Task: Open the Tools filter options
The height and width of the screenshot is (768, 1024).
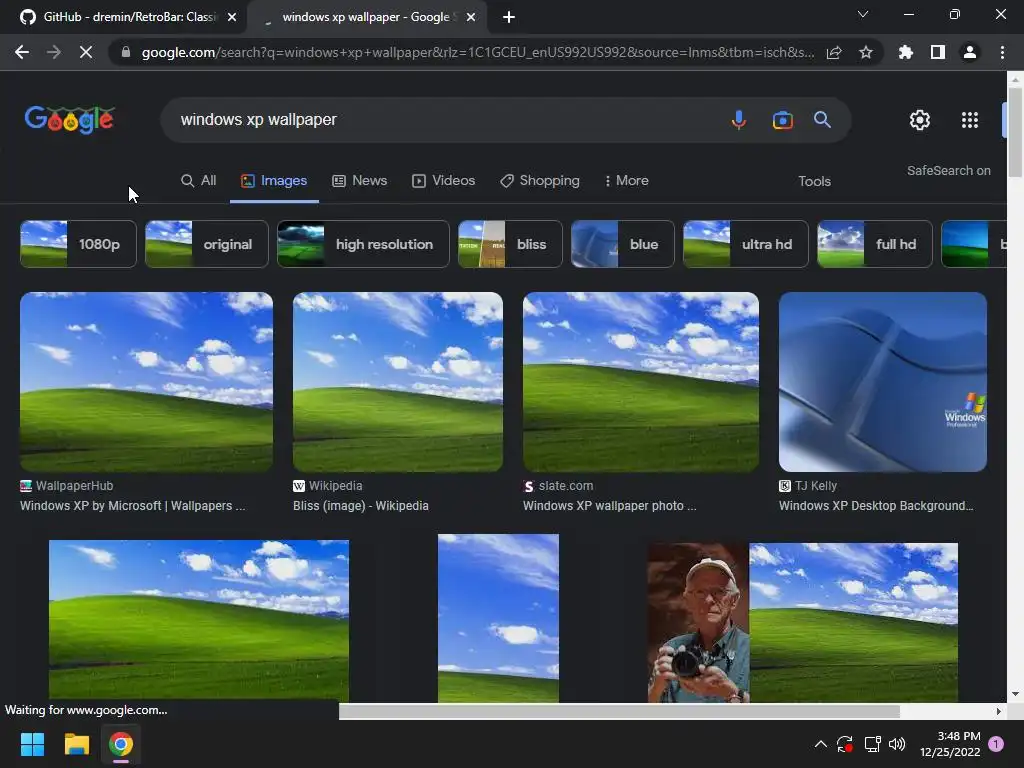Action: (814, 182)
